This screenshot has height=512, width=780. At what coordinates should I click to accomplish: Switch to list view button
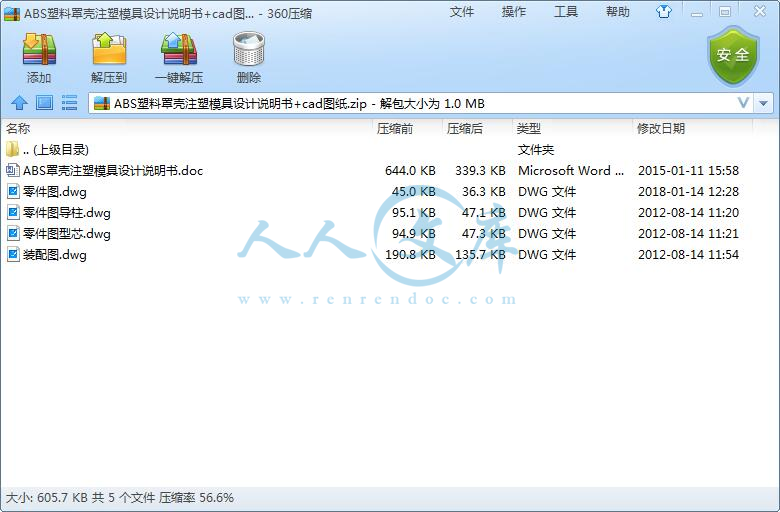click(69, 103)
